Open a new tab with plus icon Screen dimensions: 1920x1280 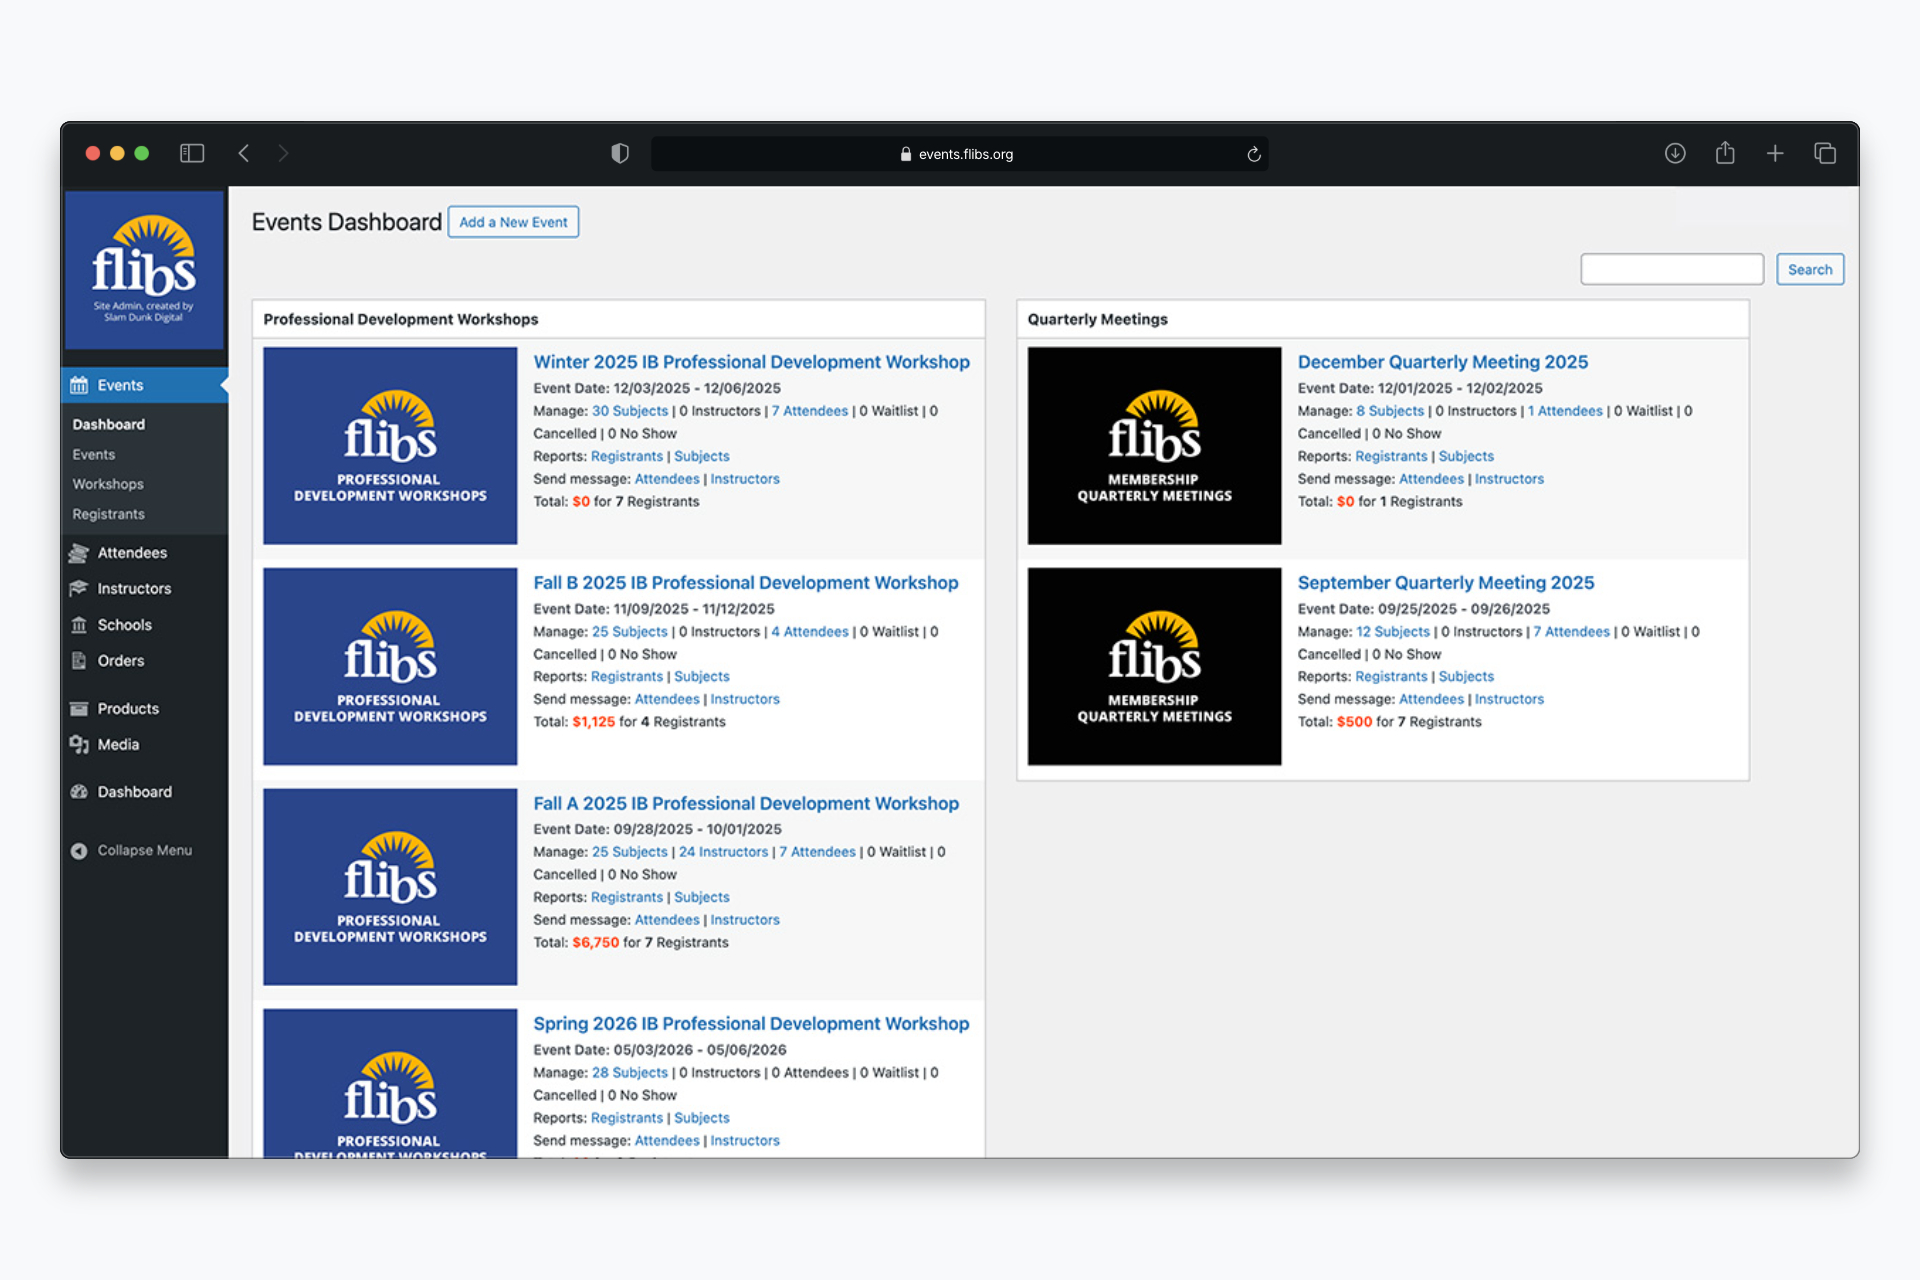(1775, 153)
